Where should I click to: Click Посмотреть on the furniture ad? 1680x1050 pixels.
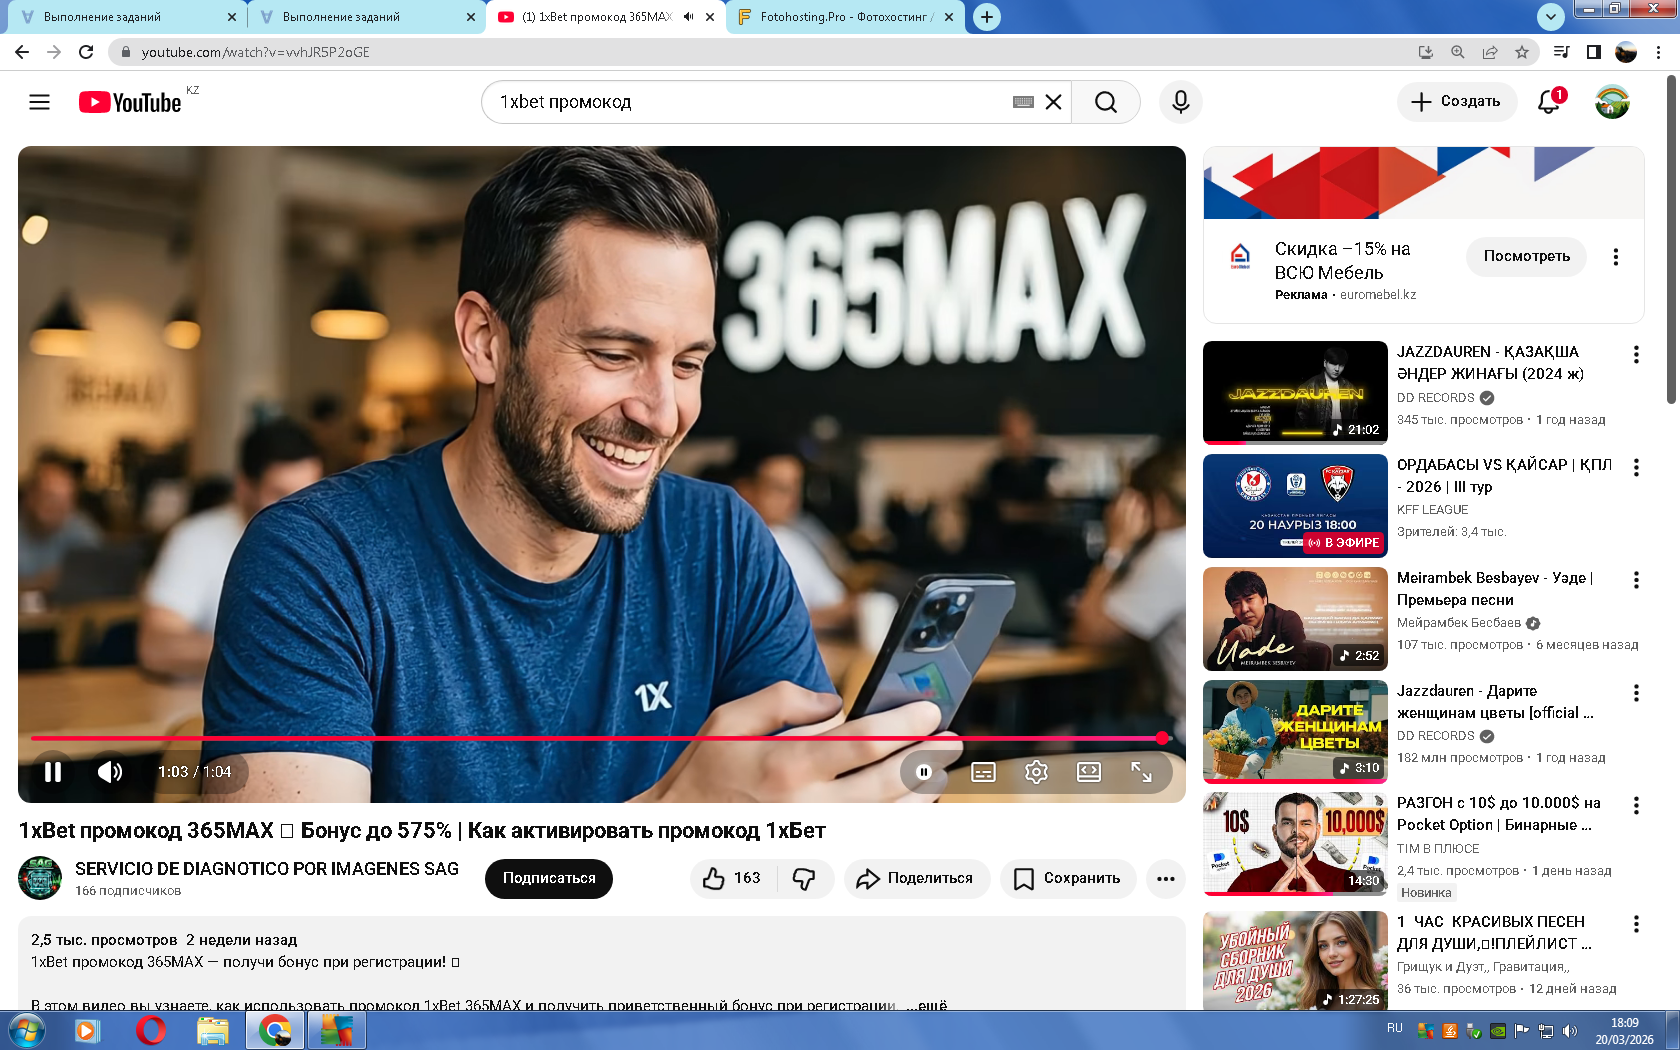tap(1526, 256)
